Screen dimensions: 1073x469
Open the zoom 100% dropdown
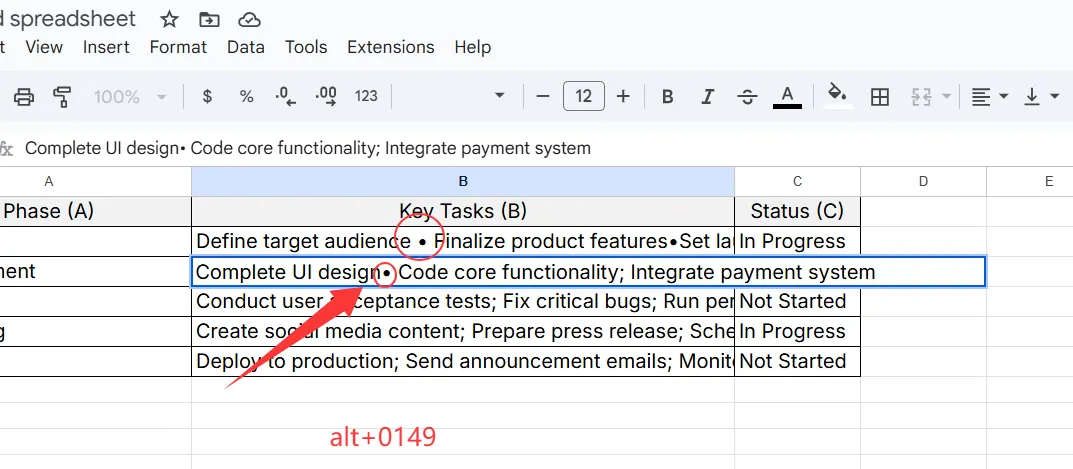coord(130,96)
